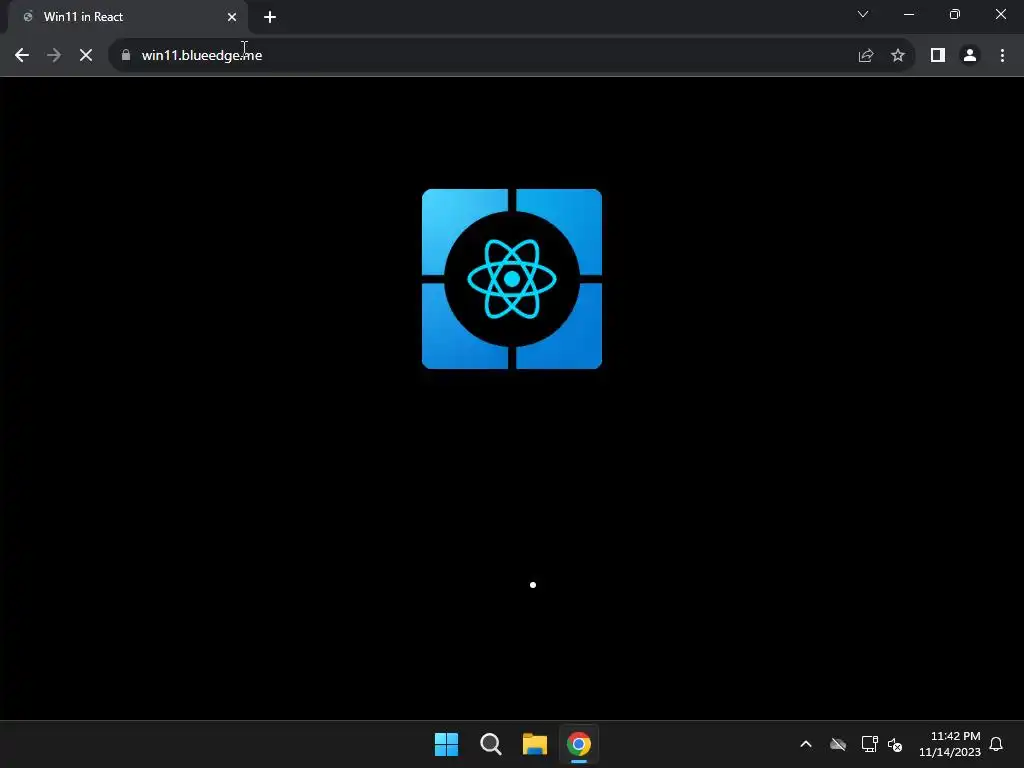The image size is (1024, 768).
Task: Open network settings from the tray
Action: pos(869,744)
